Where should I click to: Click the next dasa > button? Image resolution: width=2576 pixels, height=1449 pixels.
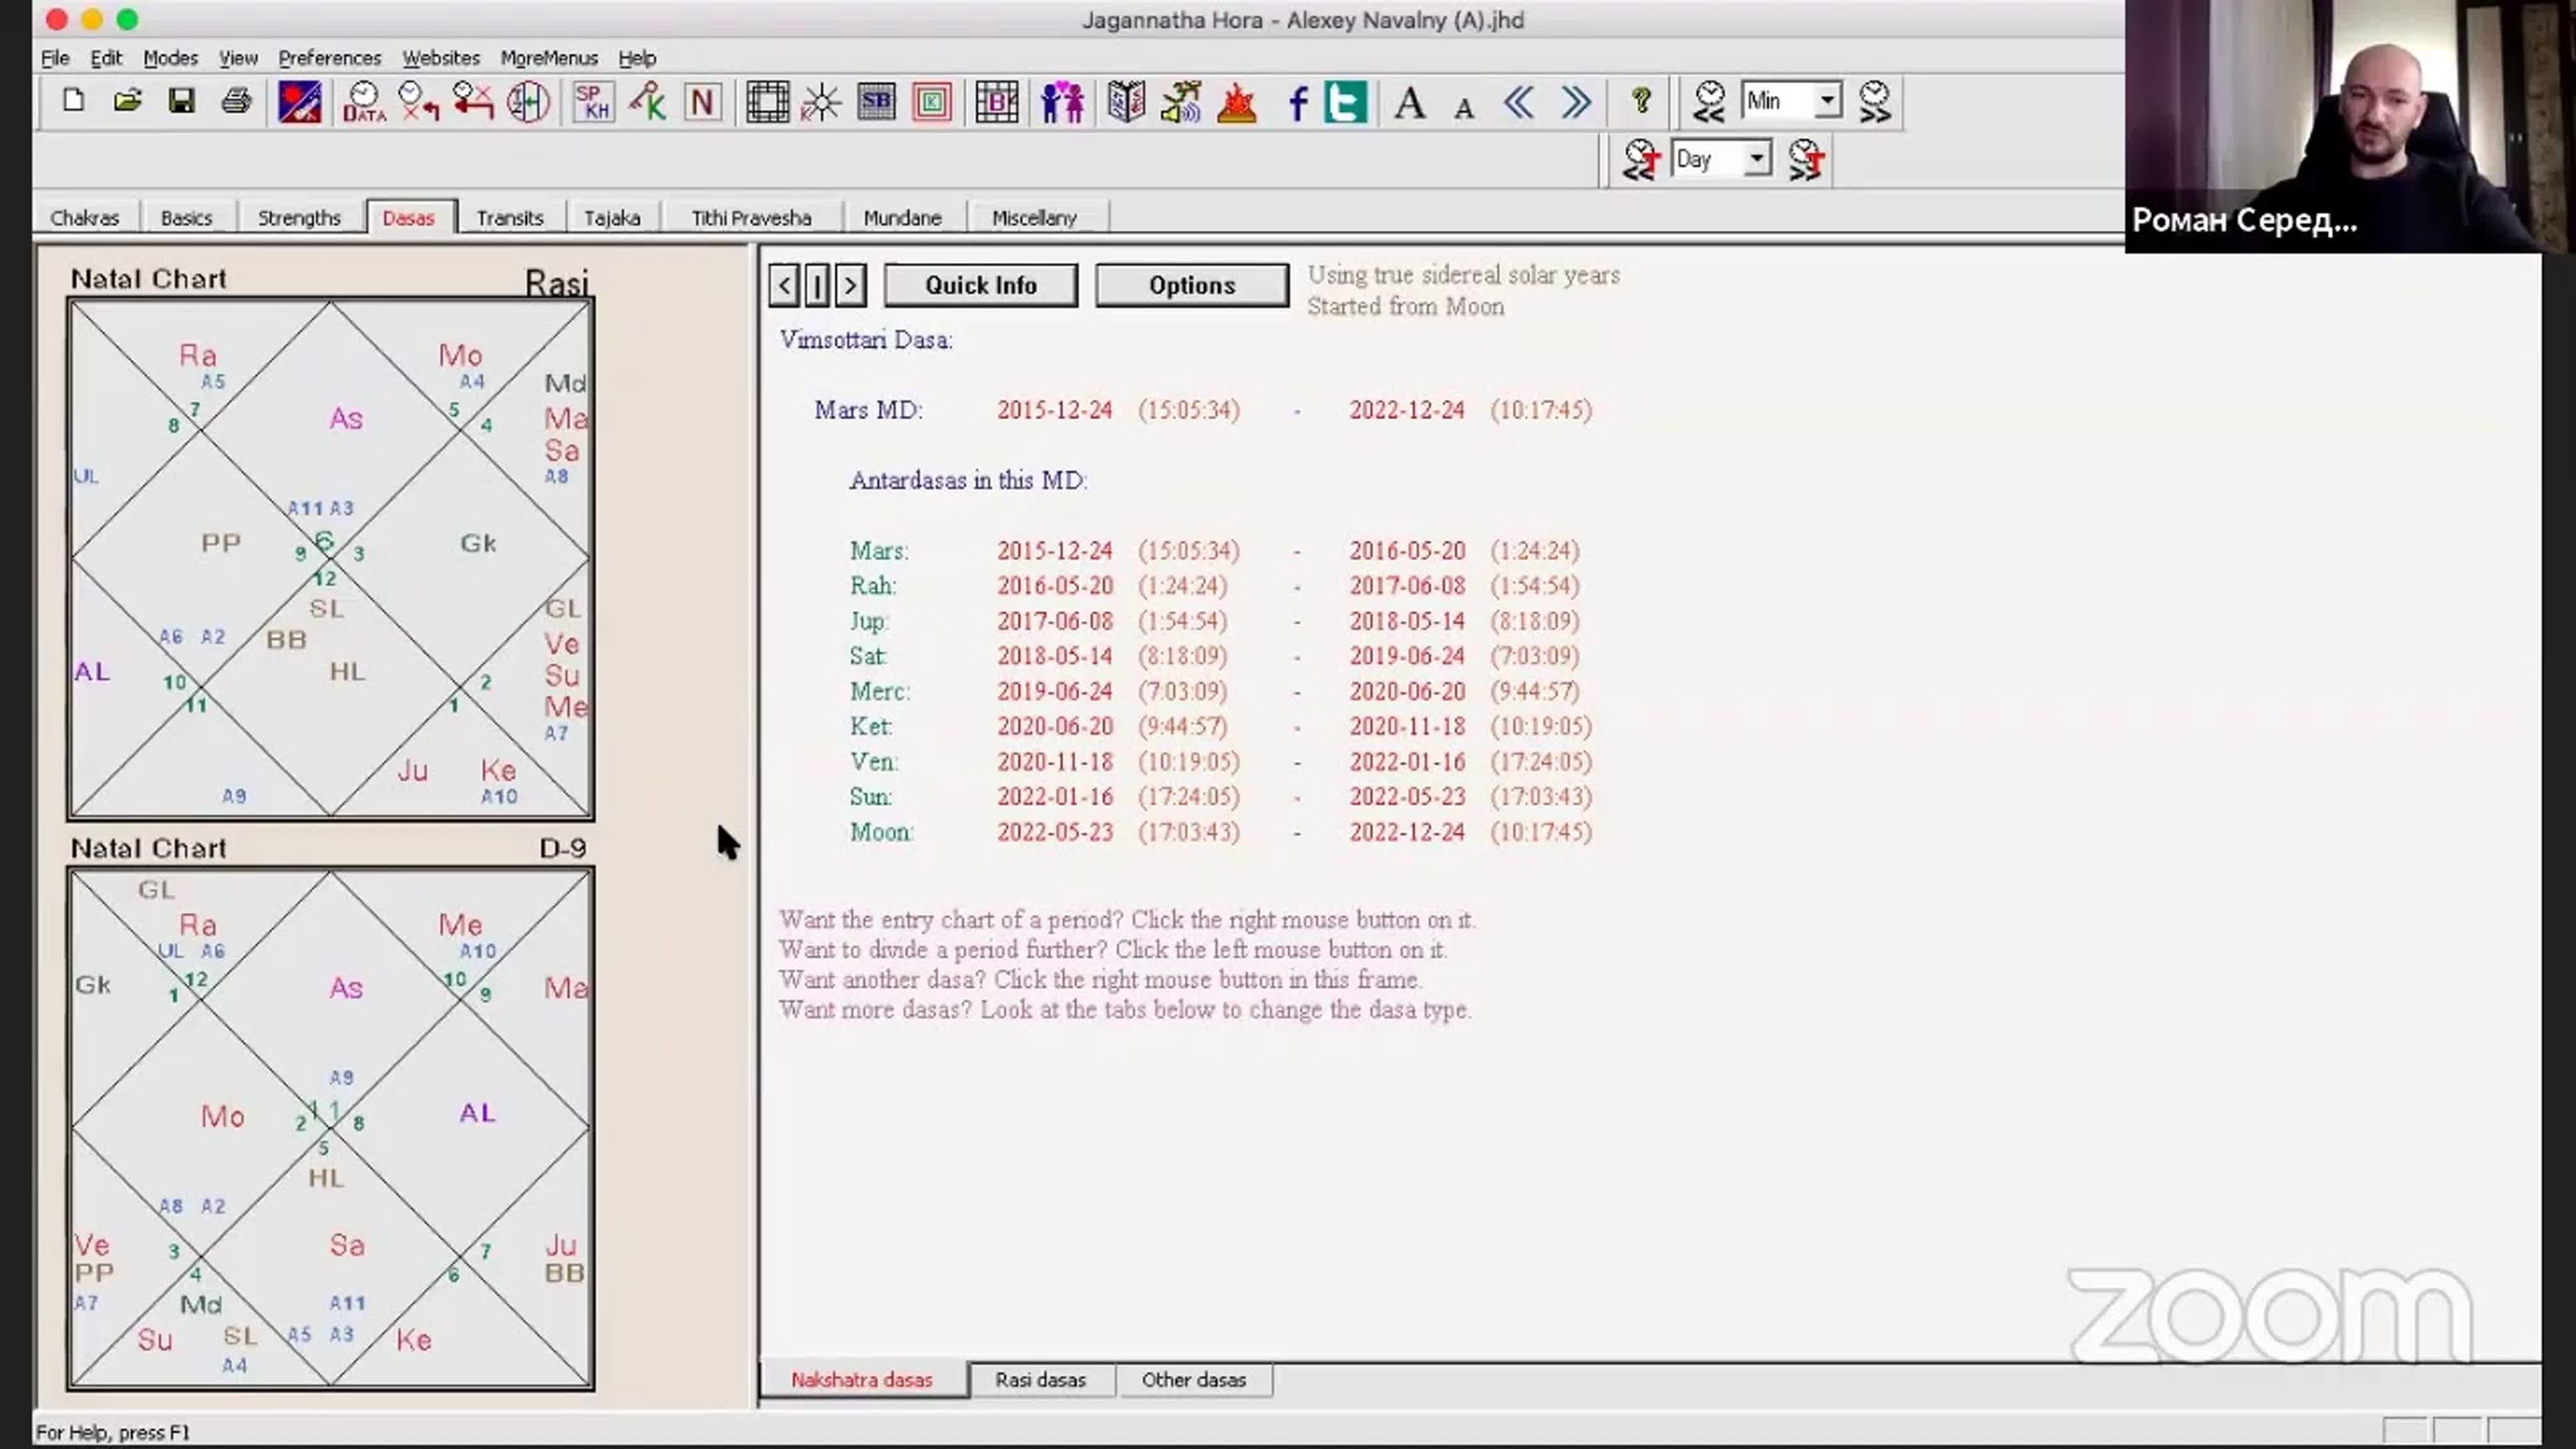click(x=850, y=285)
